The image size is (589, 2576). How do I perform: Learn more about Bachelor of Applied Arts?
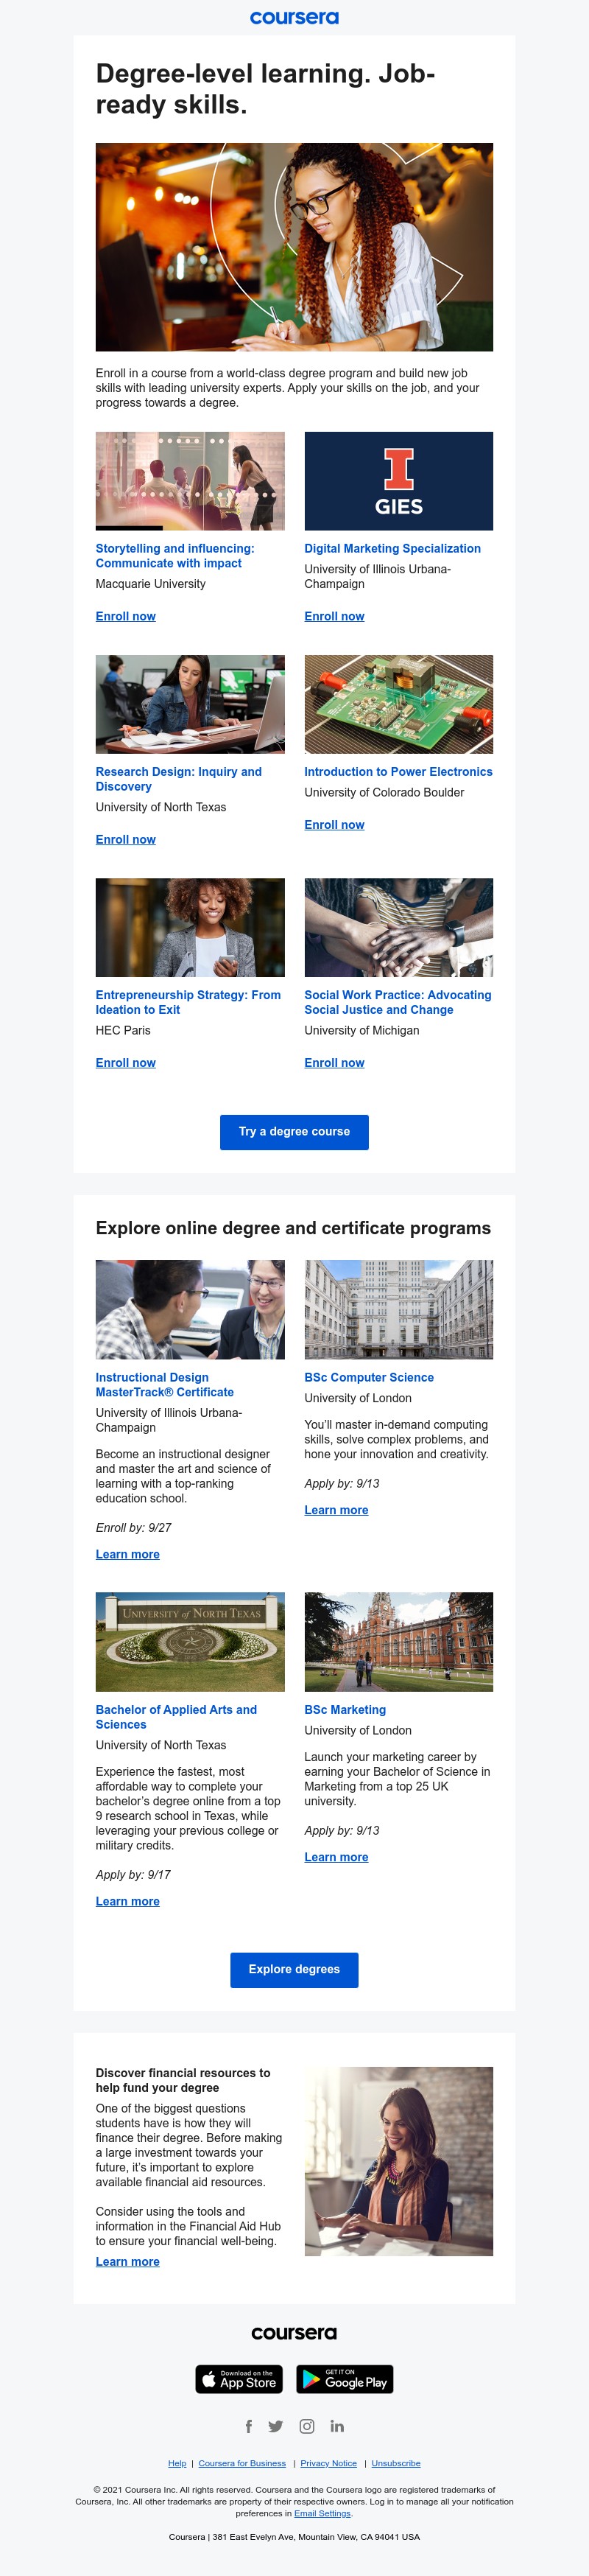click(x=128, y=1901)
